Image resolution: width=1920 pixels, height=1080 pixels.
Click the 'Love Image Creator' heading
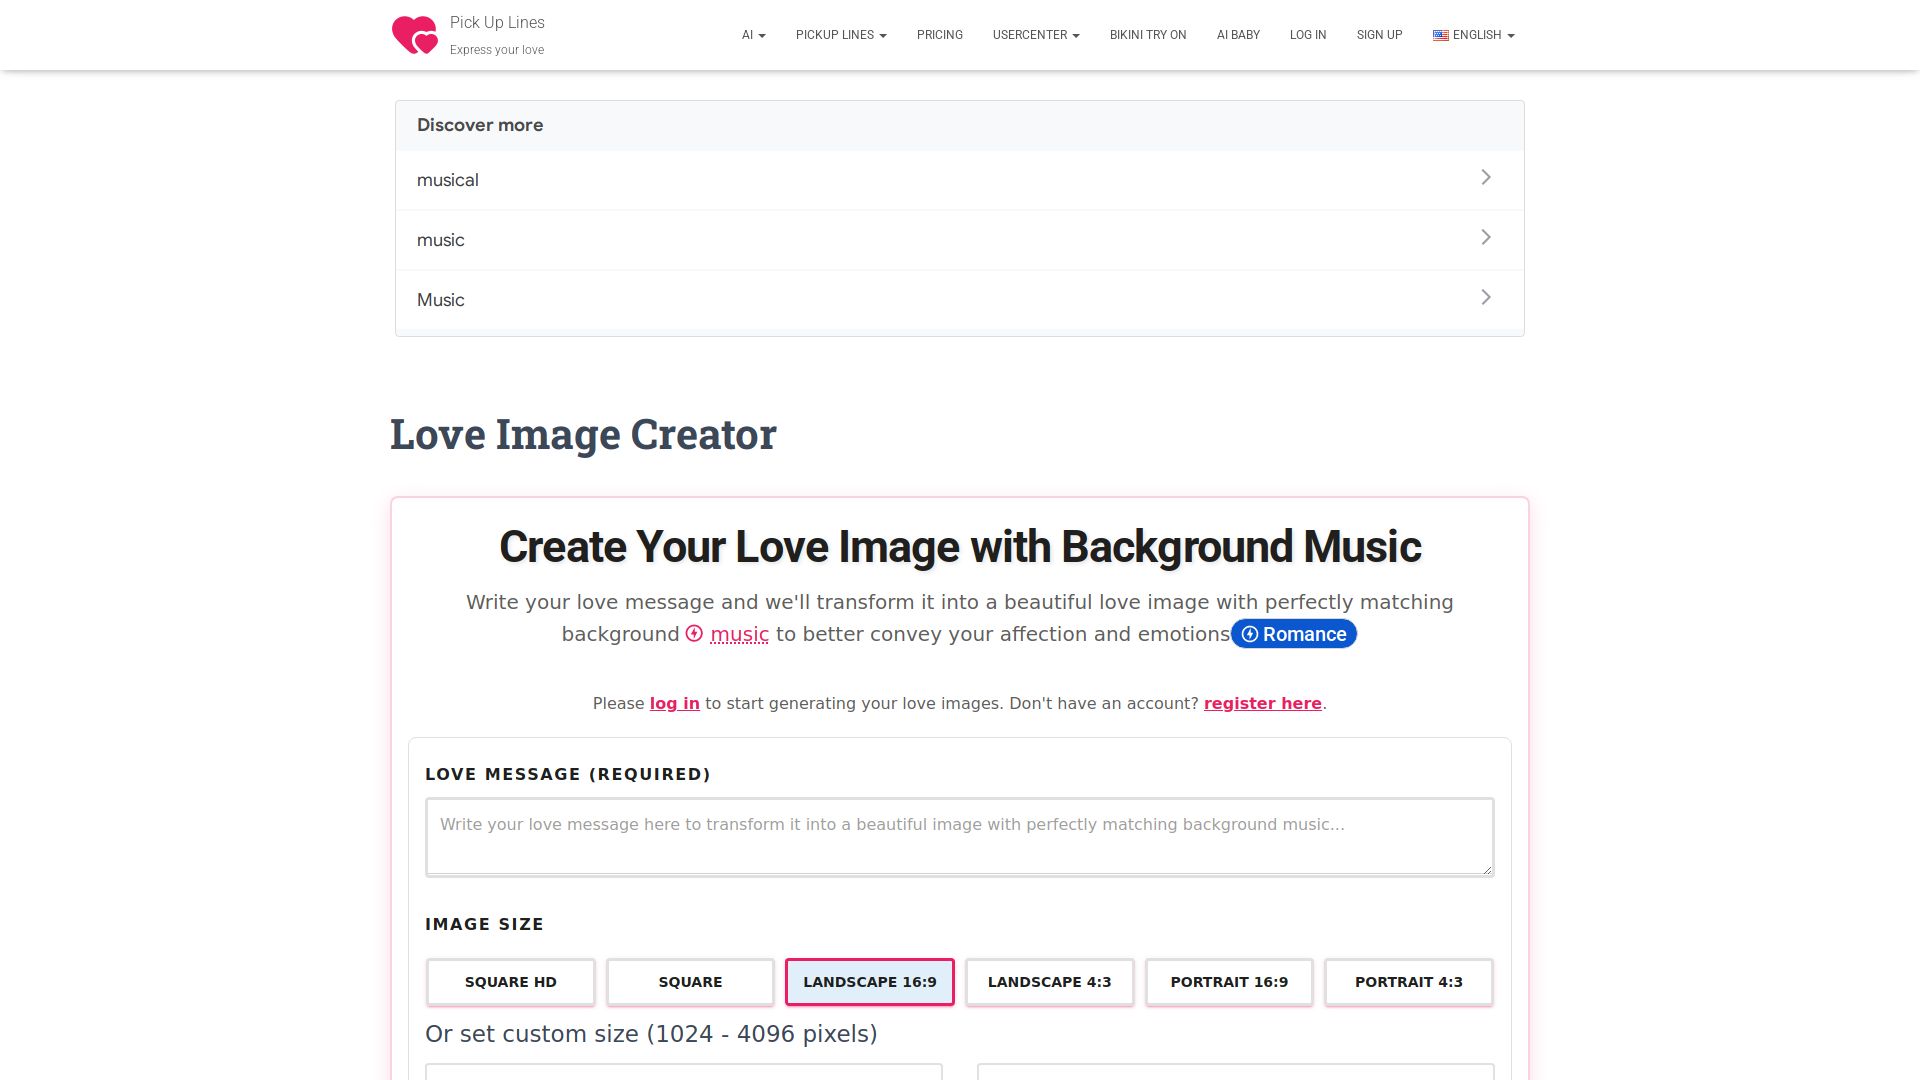click(583, 434)
